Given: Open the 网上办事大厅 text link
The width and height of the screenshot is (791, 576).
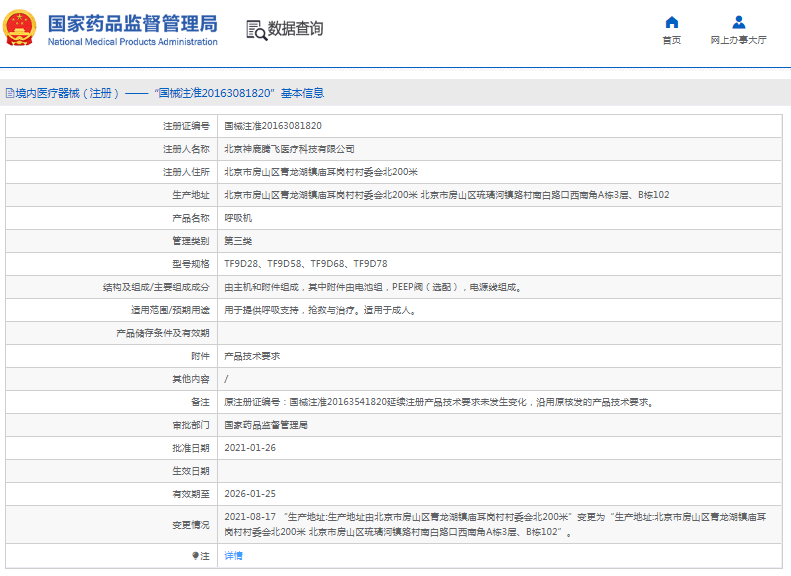Looking at the screenshot, I should 738,40.
